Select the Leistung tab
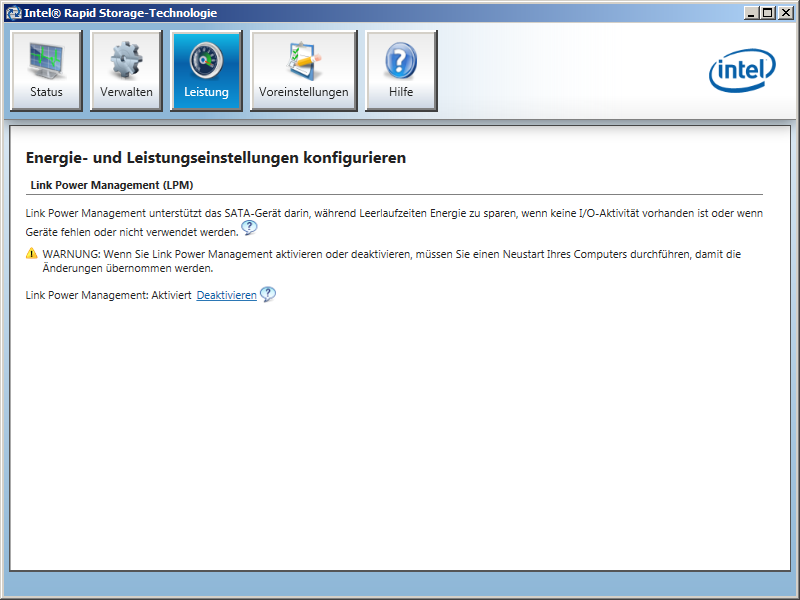The width and height of the screenshot is (800, 600). pos(206,70)
